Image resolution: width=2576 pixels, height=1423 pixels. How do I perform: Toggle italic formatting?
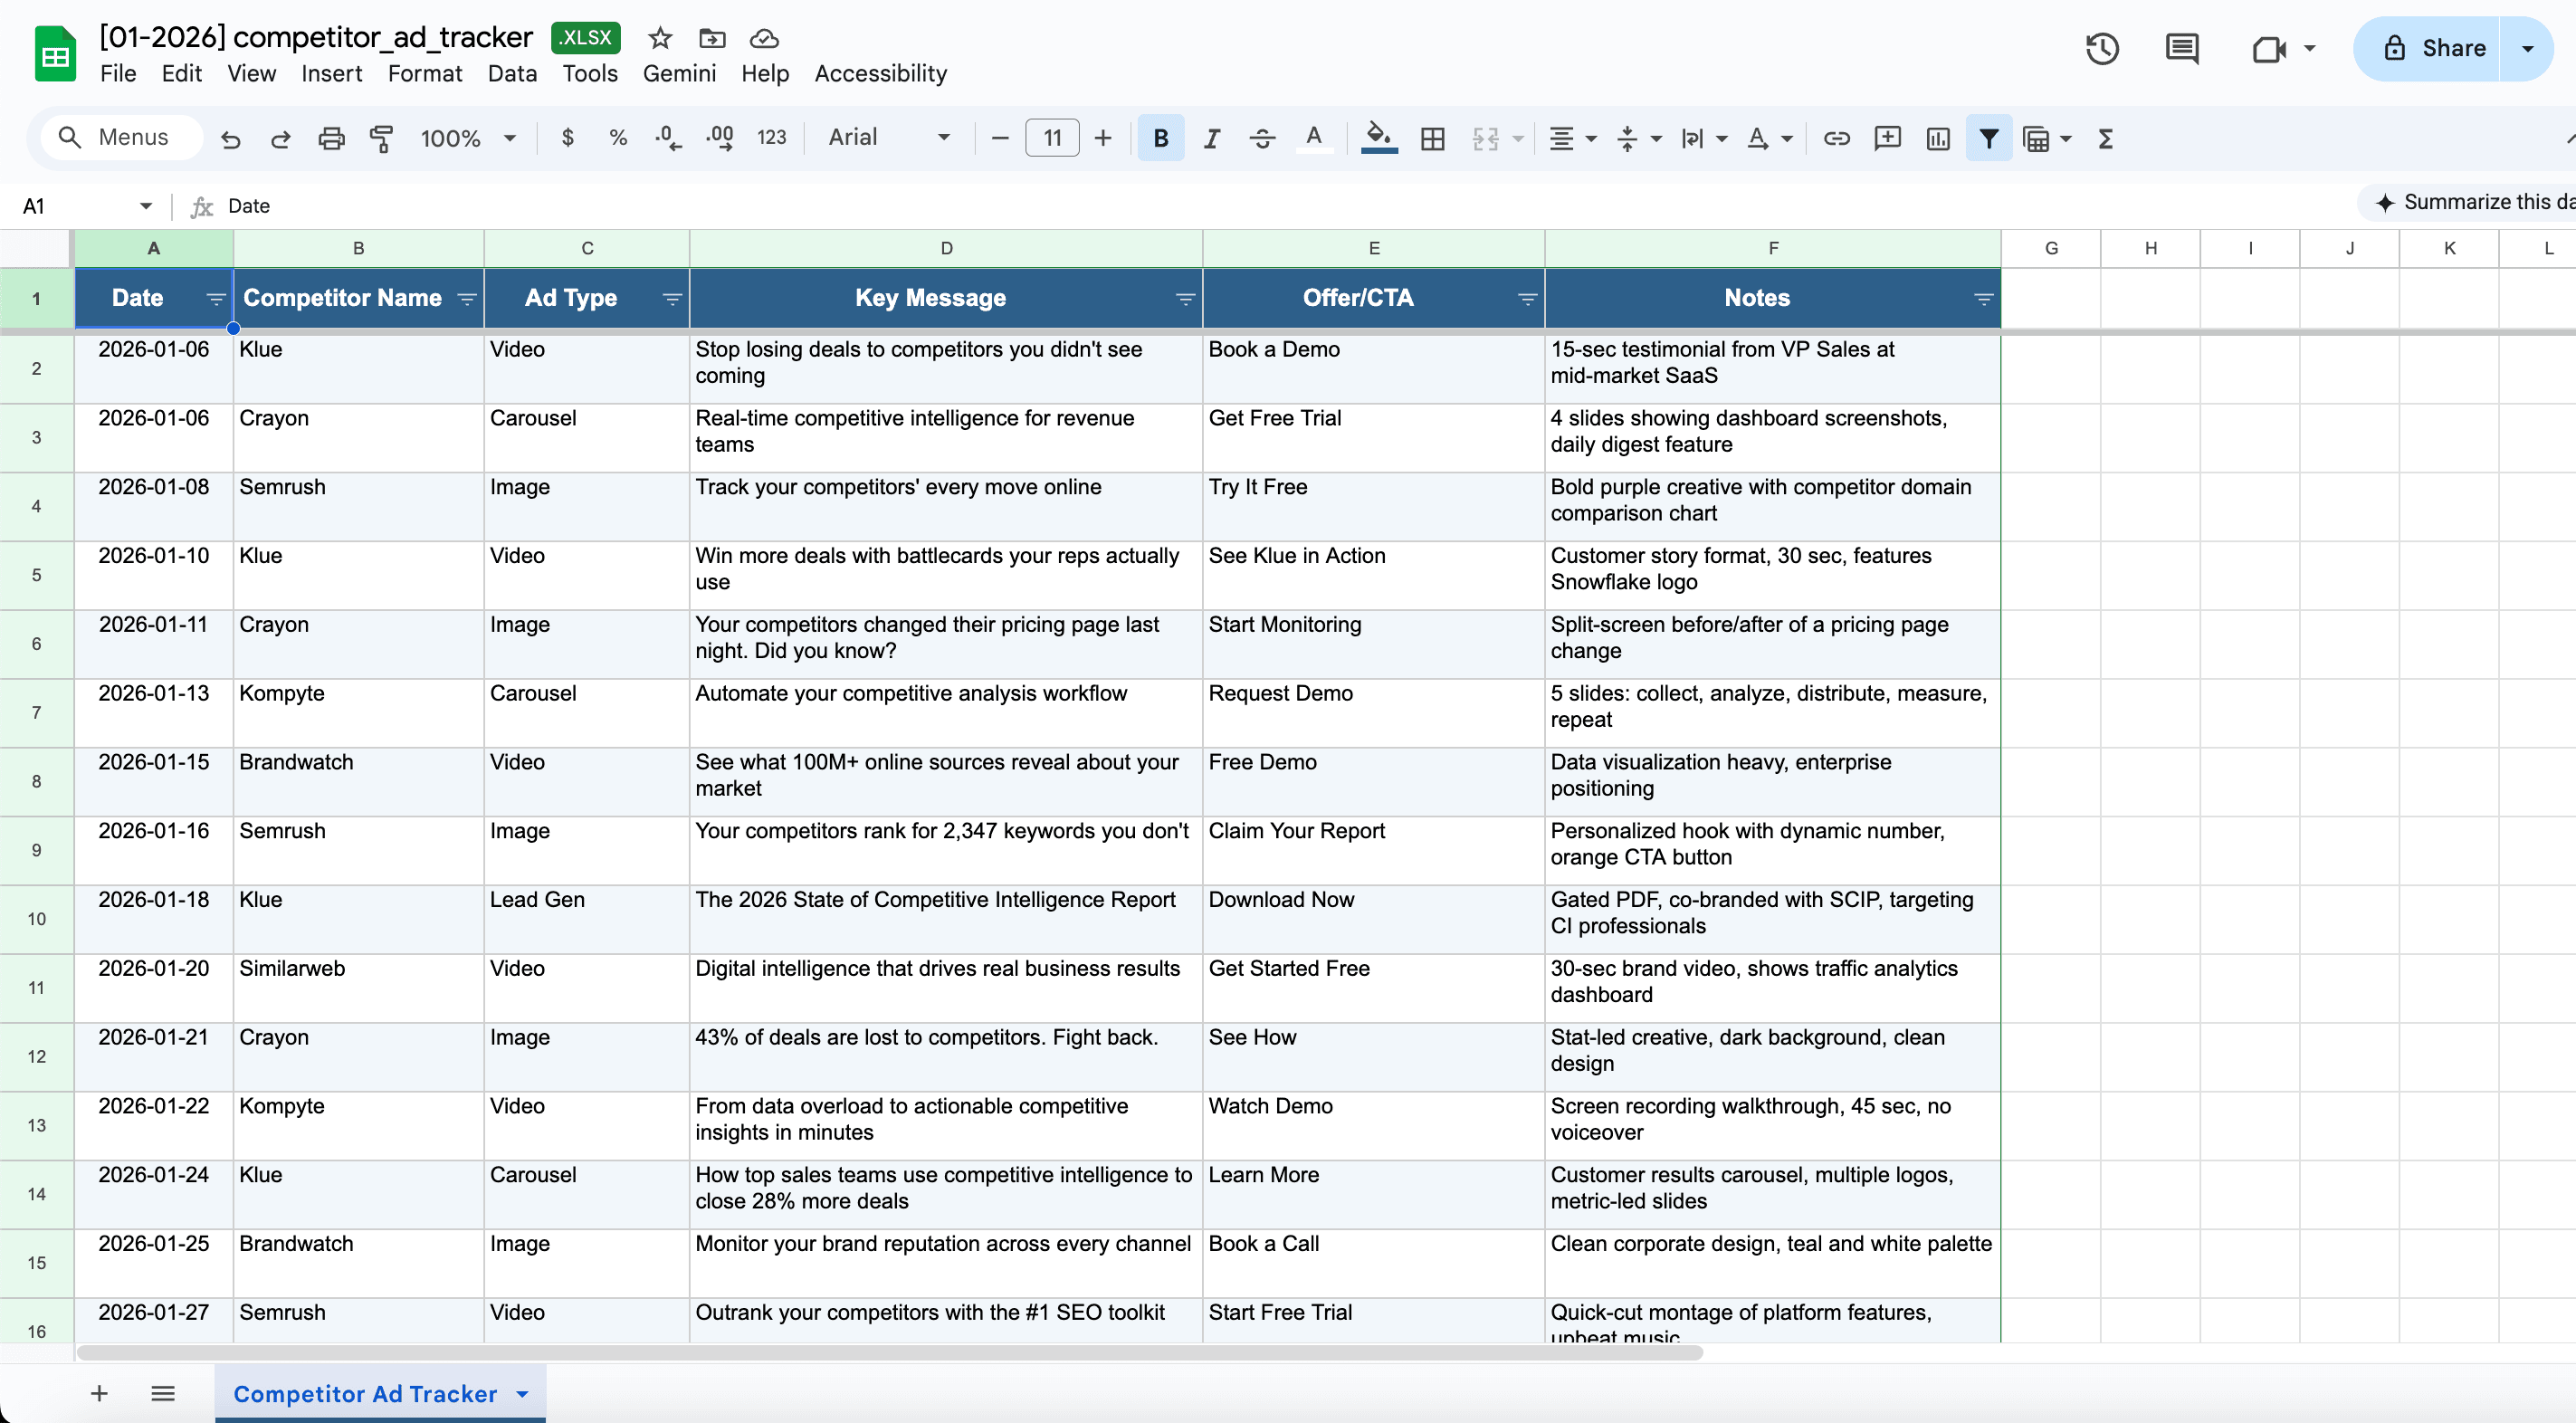click(x=1211, y=138)
